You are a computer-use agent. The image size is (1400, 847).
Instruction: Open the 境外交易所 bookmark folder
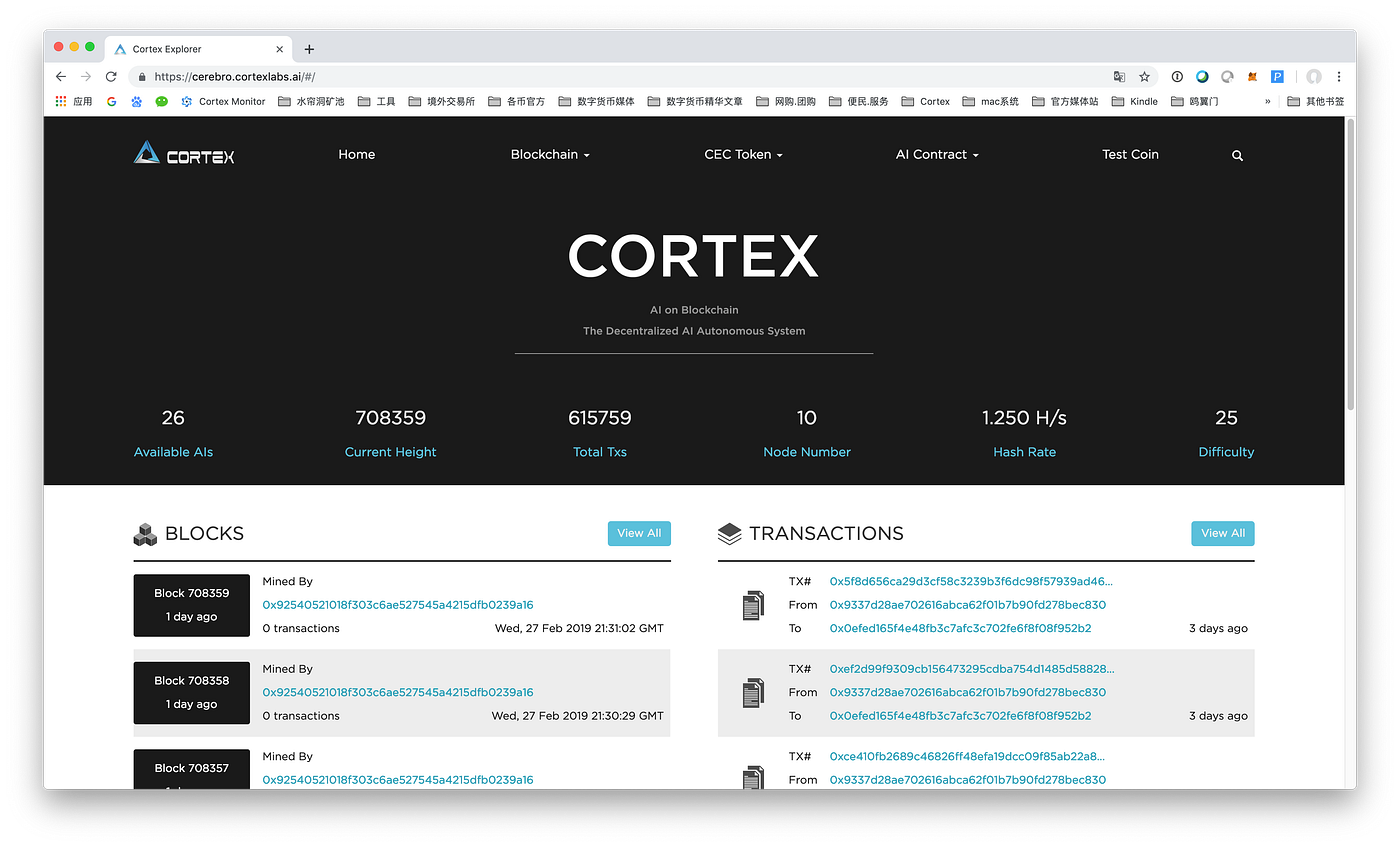click(x=441, y=101)
